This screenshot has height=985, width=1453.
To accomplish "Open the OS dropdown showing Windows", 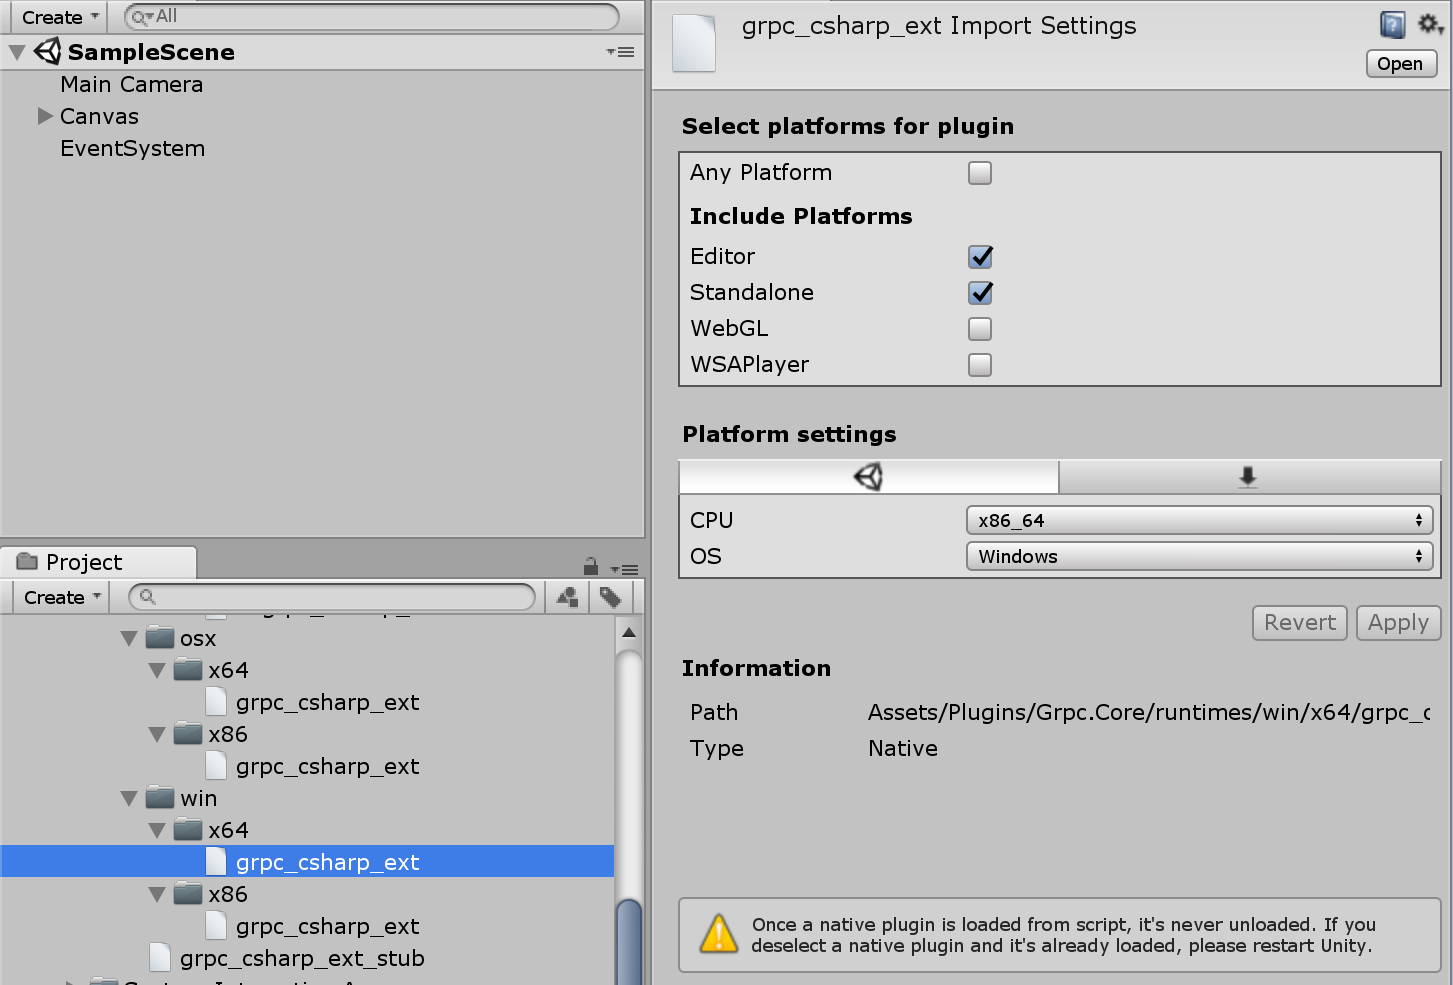I will 1198,556.
